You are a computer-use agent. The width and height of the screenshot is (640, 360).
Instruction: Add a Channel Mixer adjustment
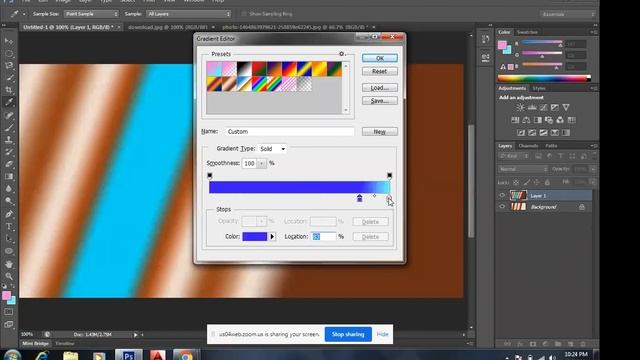tap(560, 120)
